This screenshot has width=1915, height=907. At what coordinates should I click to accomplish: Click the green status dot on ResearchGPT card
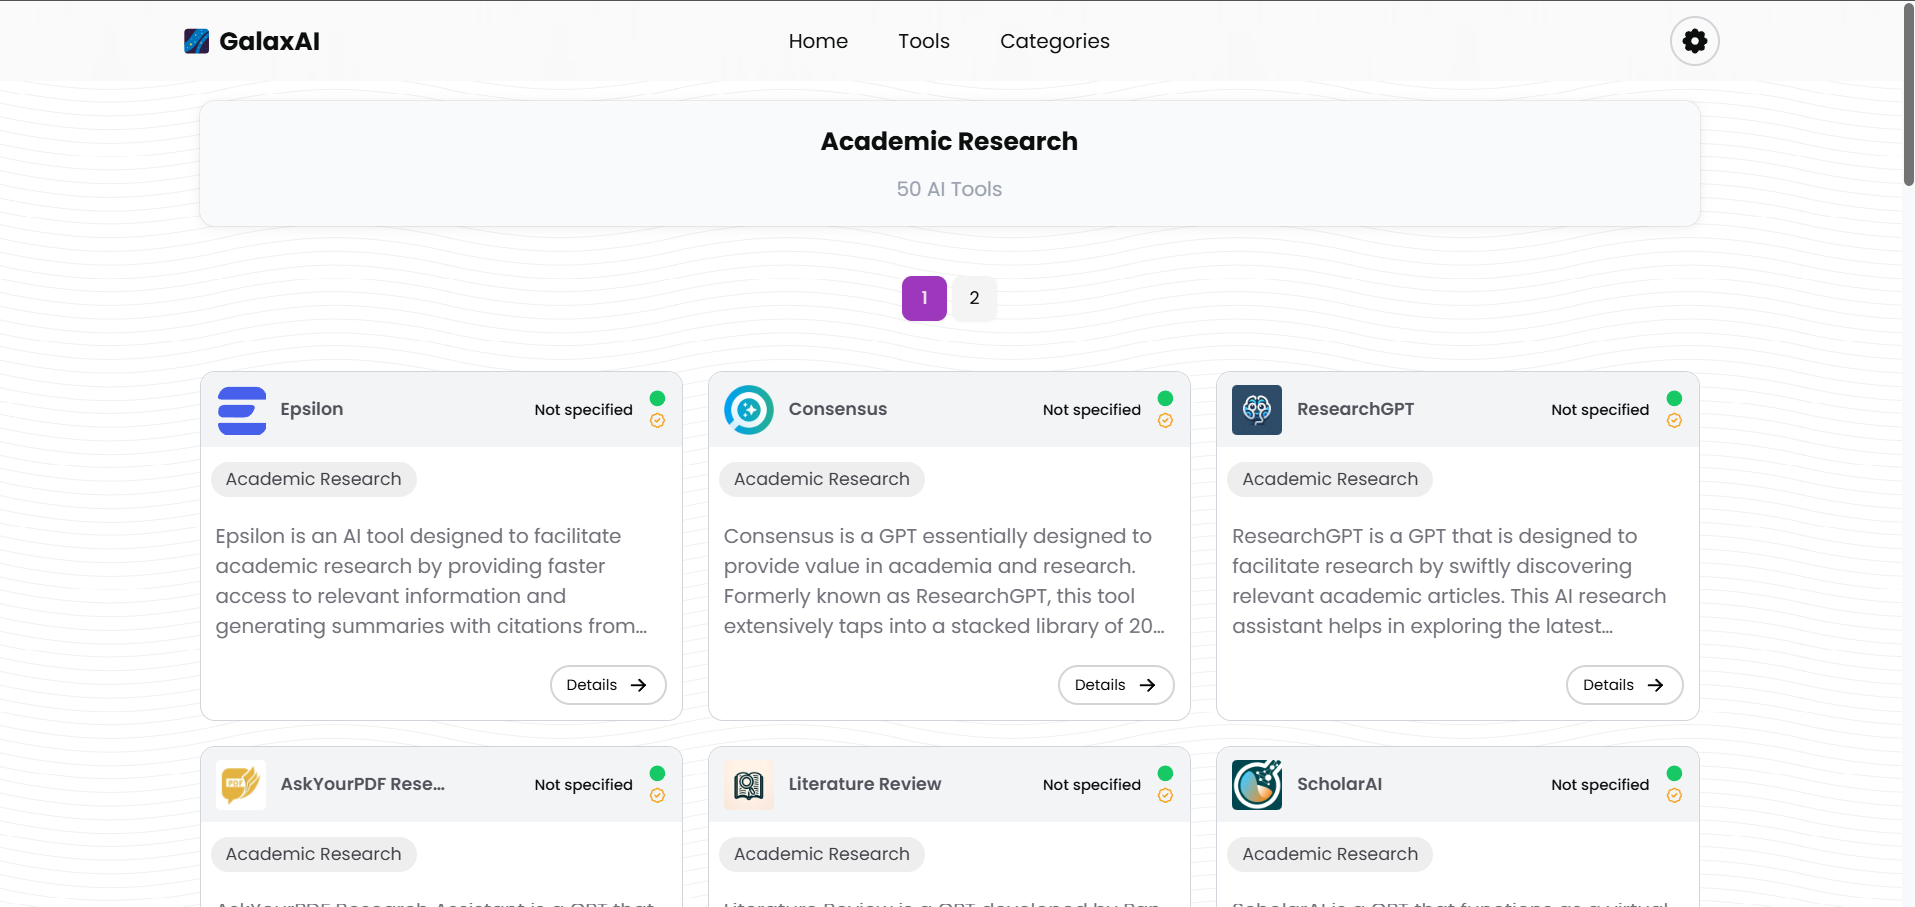1674,398
